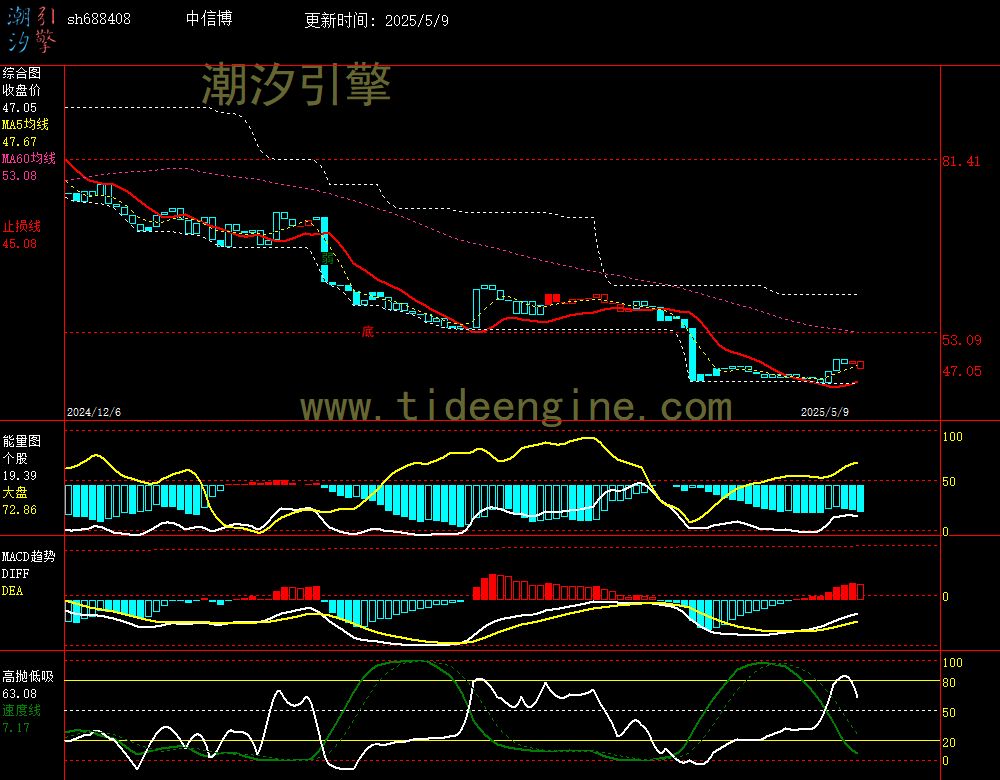Click the DIFF legend label
This screenshot has width=1000, height=780.
pyautogui.click(x=15, y=574)
